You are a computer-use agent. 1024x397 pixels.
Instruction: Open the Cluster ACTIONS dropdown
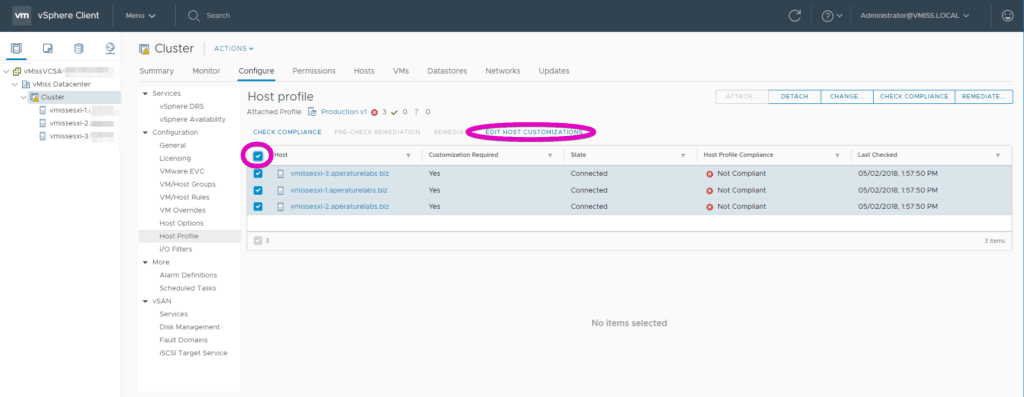pyautogui.click(x=234, y=48)
